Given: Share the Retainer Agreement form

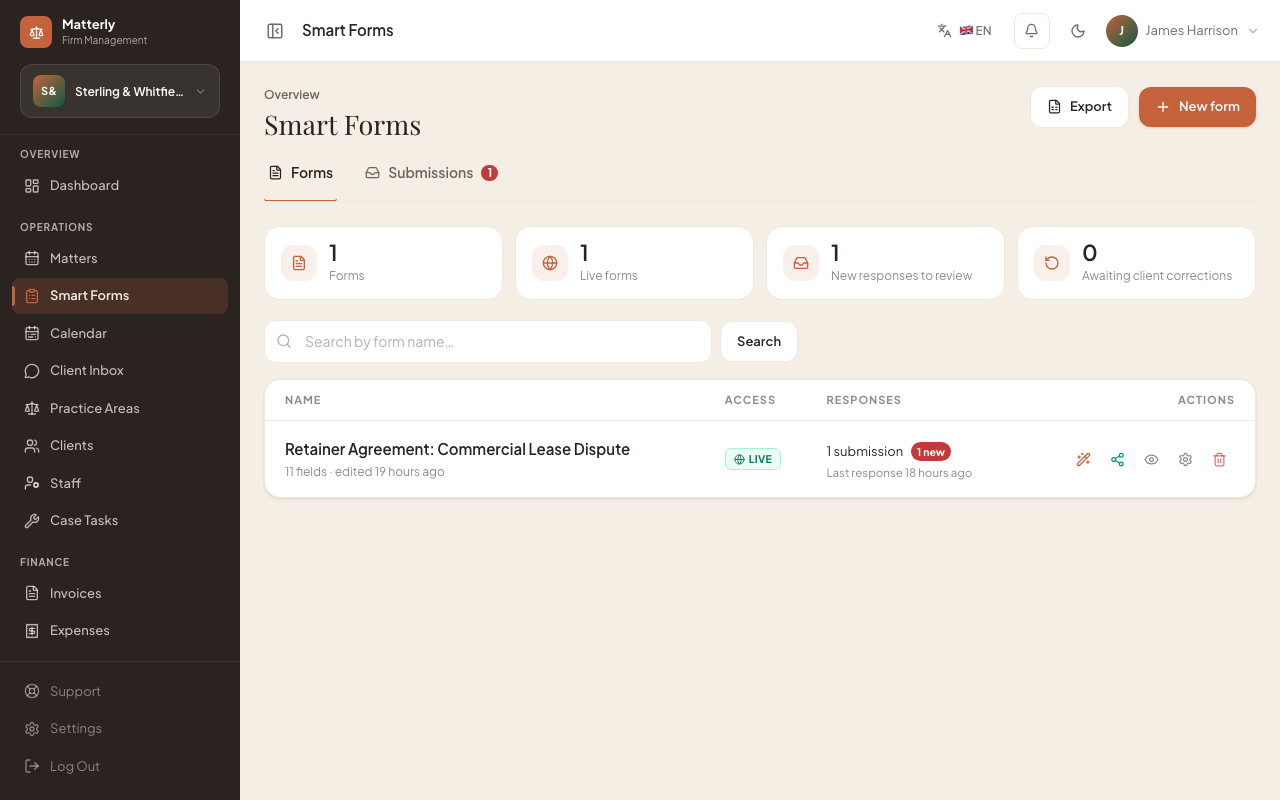Looking at the screenshot, I should tap(1117, 460).
